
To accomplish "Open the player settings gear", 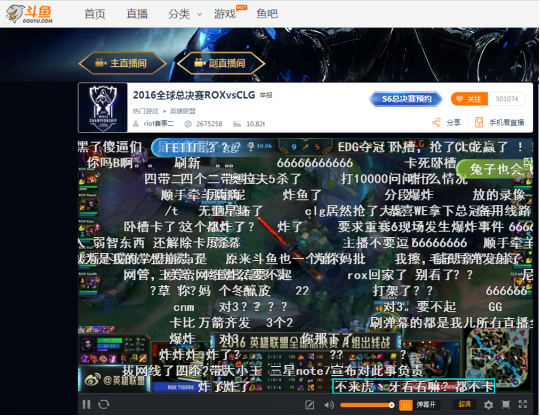I will 488,405.
